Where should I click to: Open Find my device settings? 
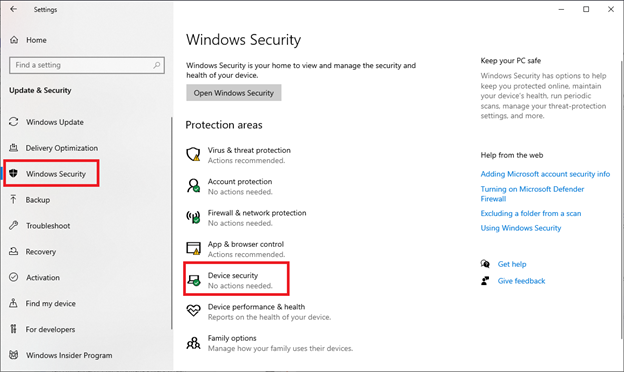pyautogui.click(x=51, y=304)
